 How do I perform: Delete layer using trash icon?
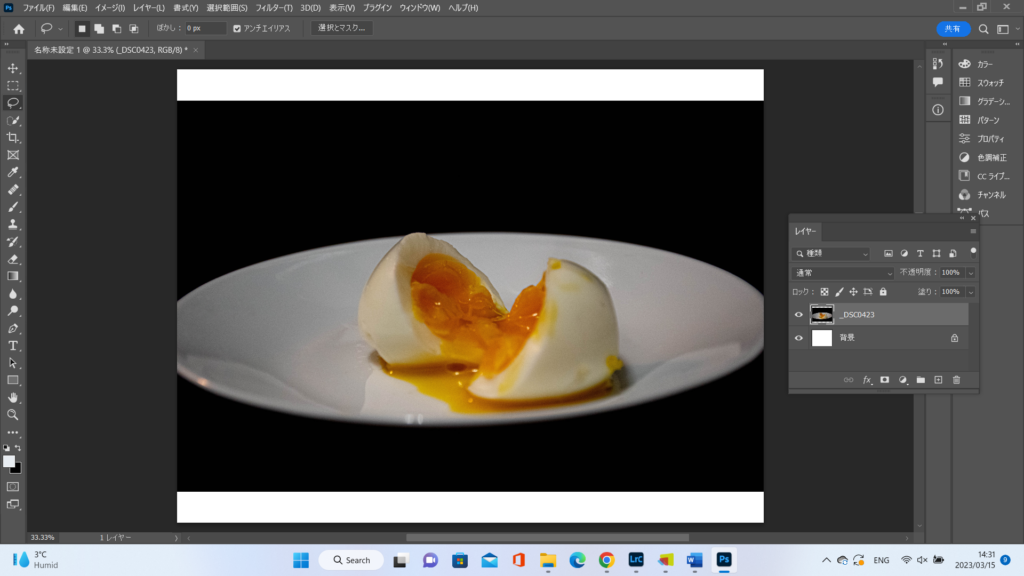956,380
